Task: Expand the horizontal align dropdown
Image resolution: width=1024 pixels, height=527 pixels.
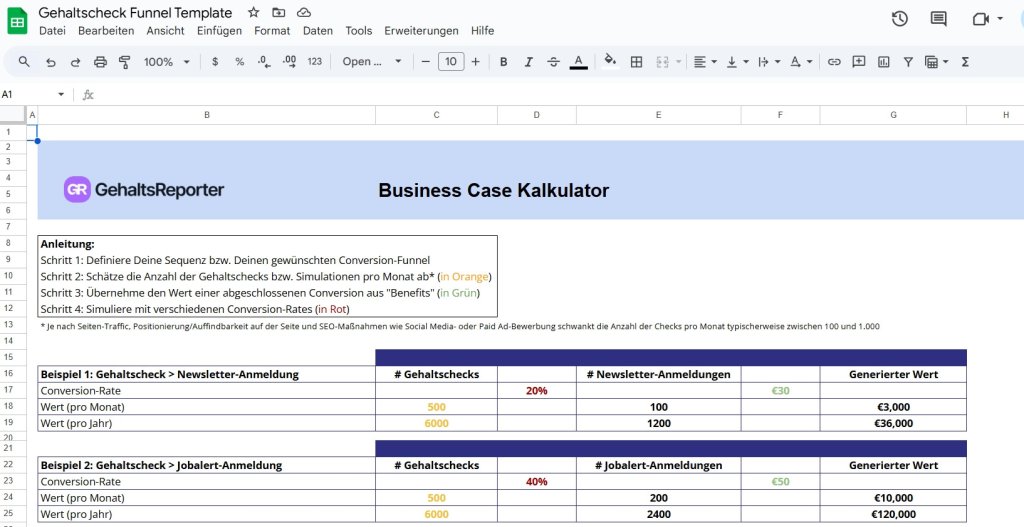Action: coord(705,62)
